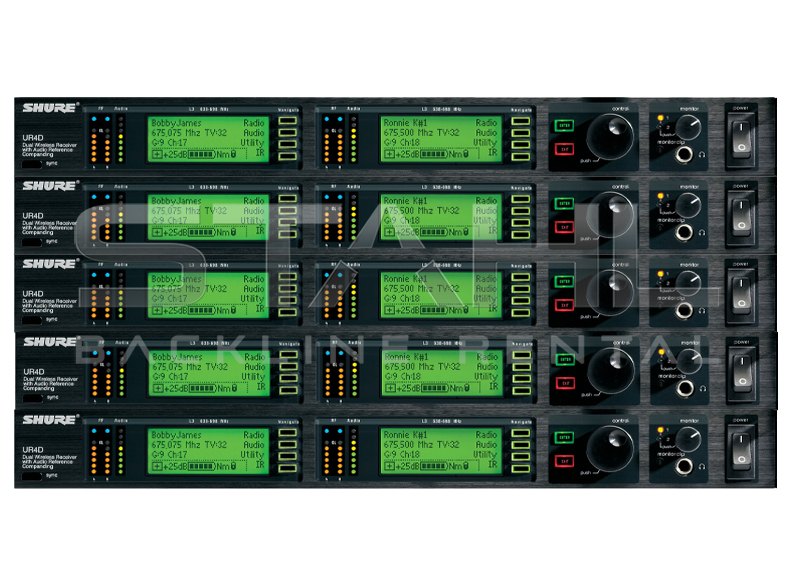
Task: Turn the large control knob on top receiver
Action: click(x=610, y=137)
